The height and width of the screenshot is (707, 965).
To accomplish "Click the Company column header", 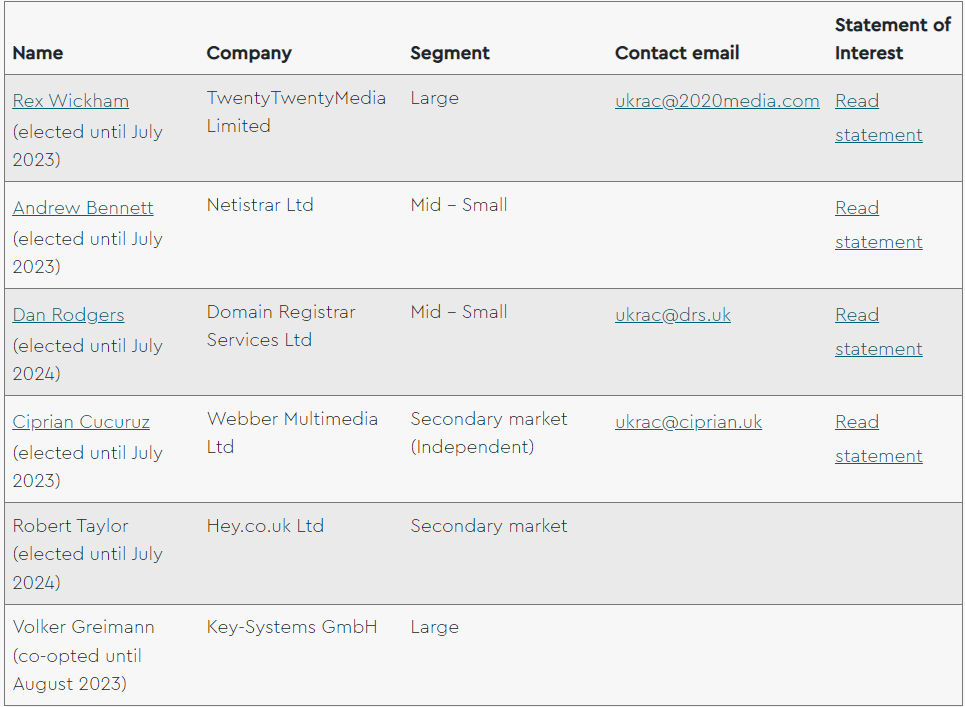I will 249,53.
